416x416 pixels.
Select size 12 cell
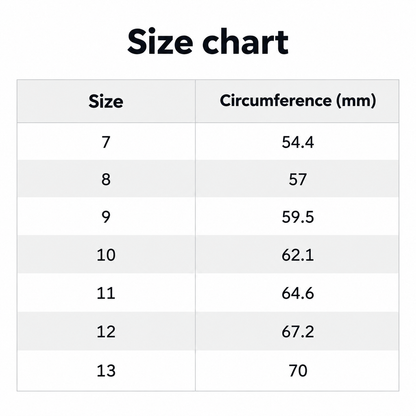click(106, 332)
